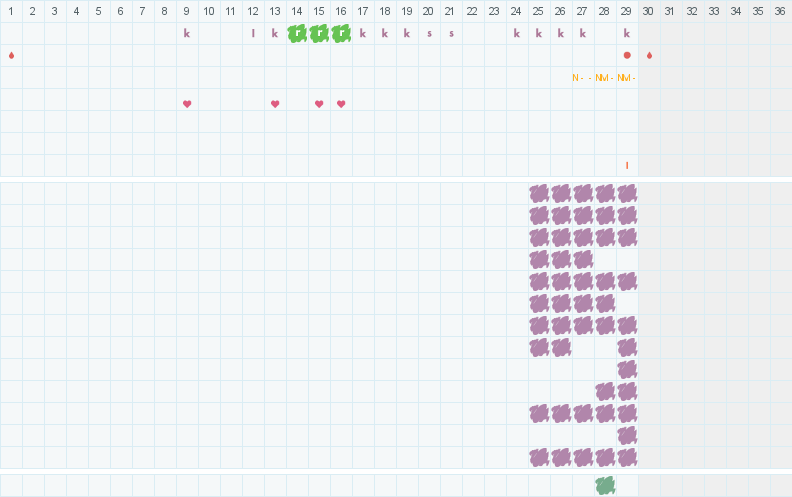Screen dimensions: 792x497
Task: Select the day 36 column header
Action: [780, 11]
